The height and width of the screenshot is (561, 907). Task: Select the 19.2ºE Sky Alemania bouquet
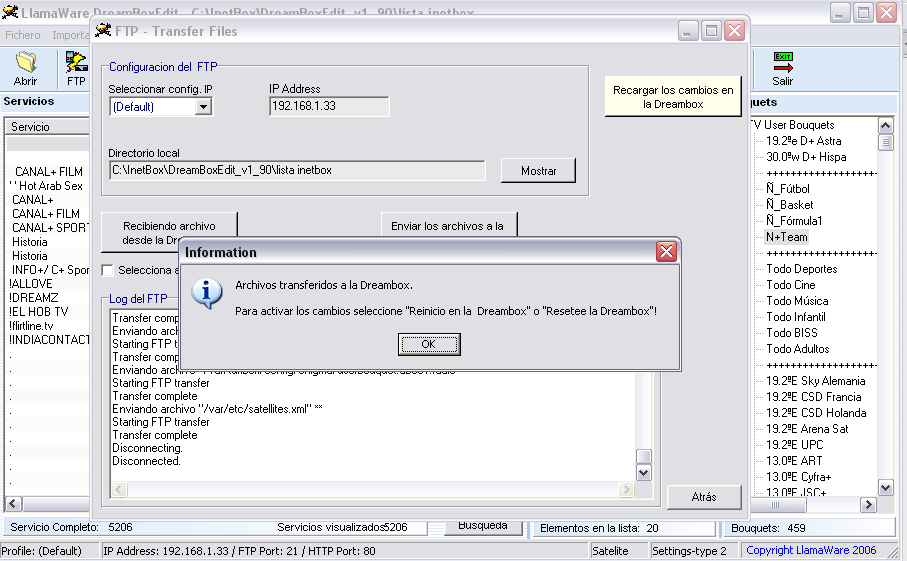pyautogui.click(x=816, y=381)
